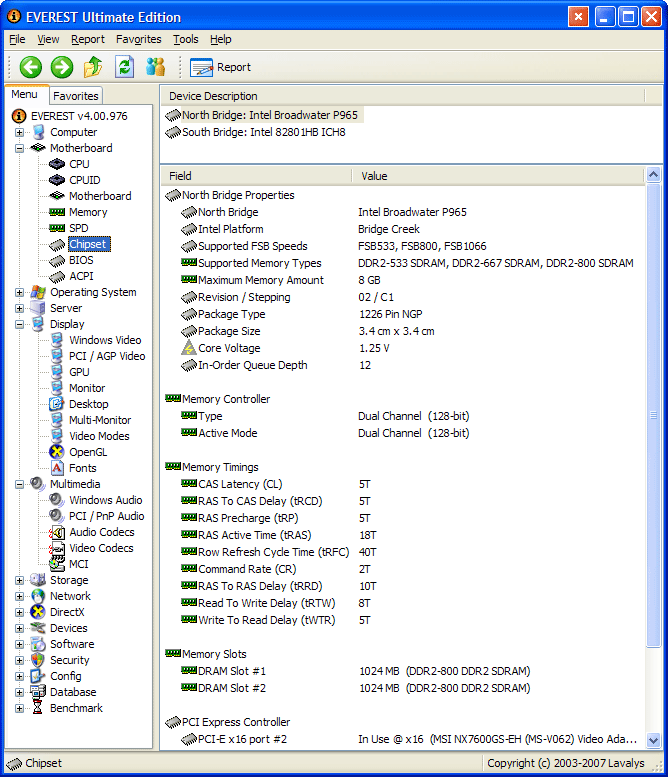Expand the DirectX tree node
668x777 pixels.
(x=19, y=612)
